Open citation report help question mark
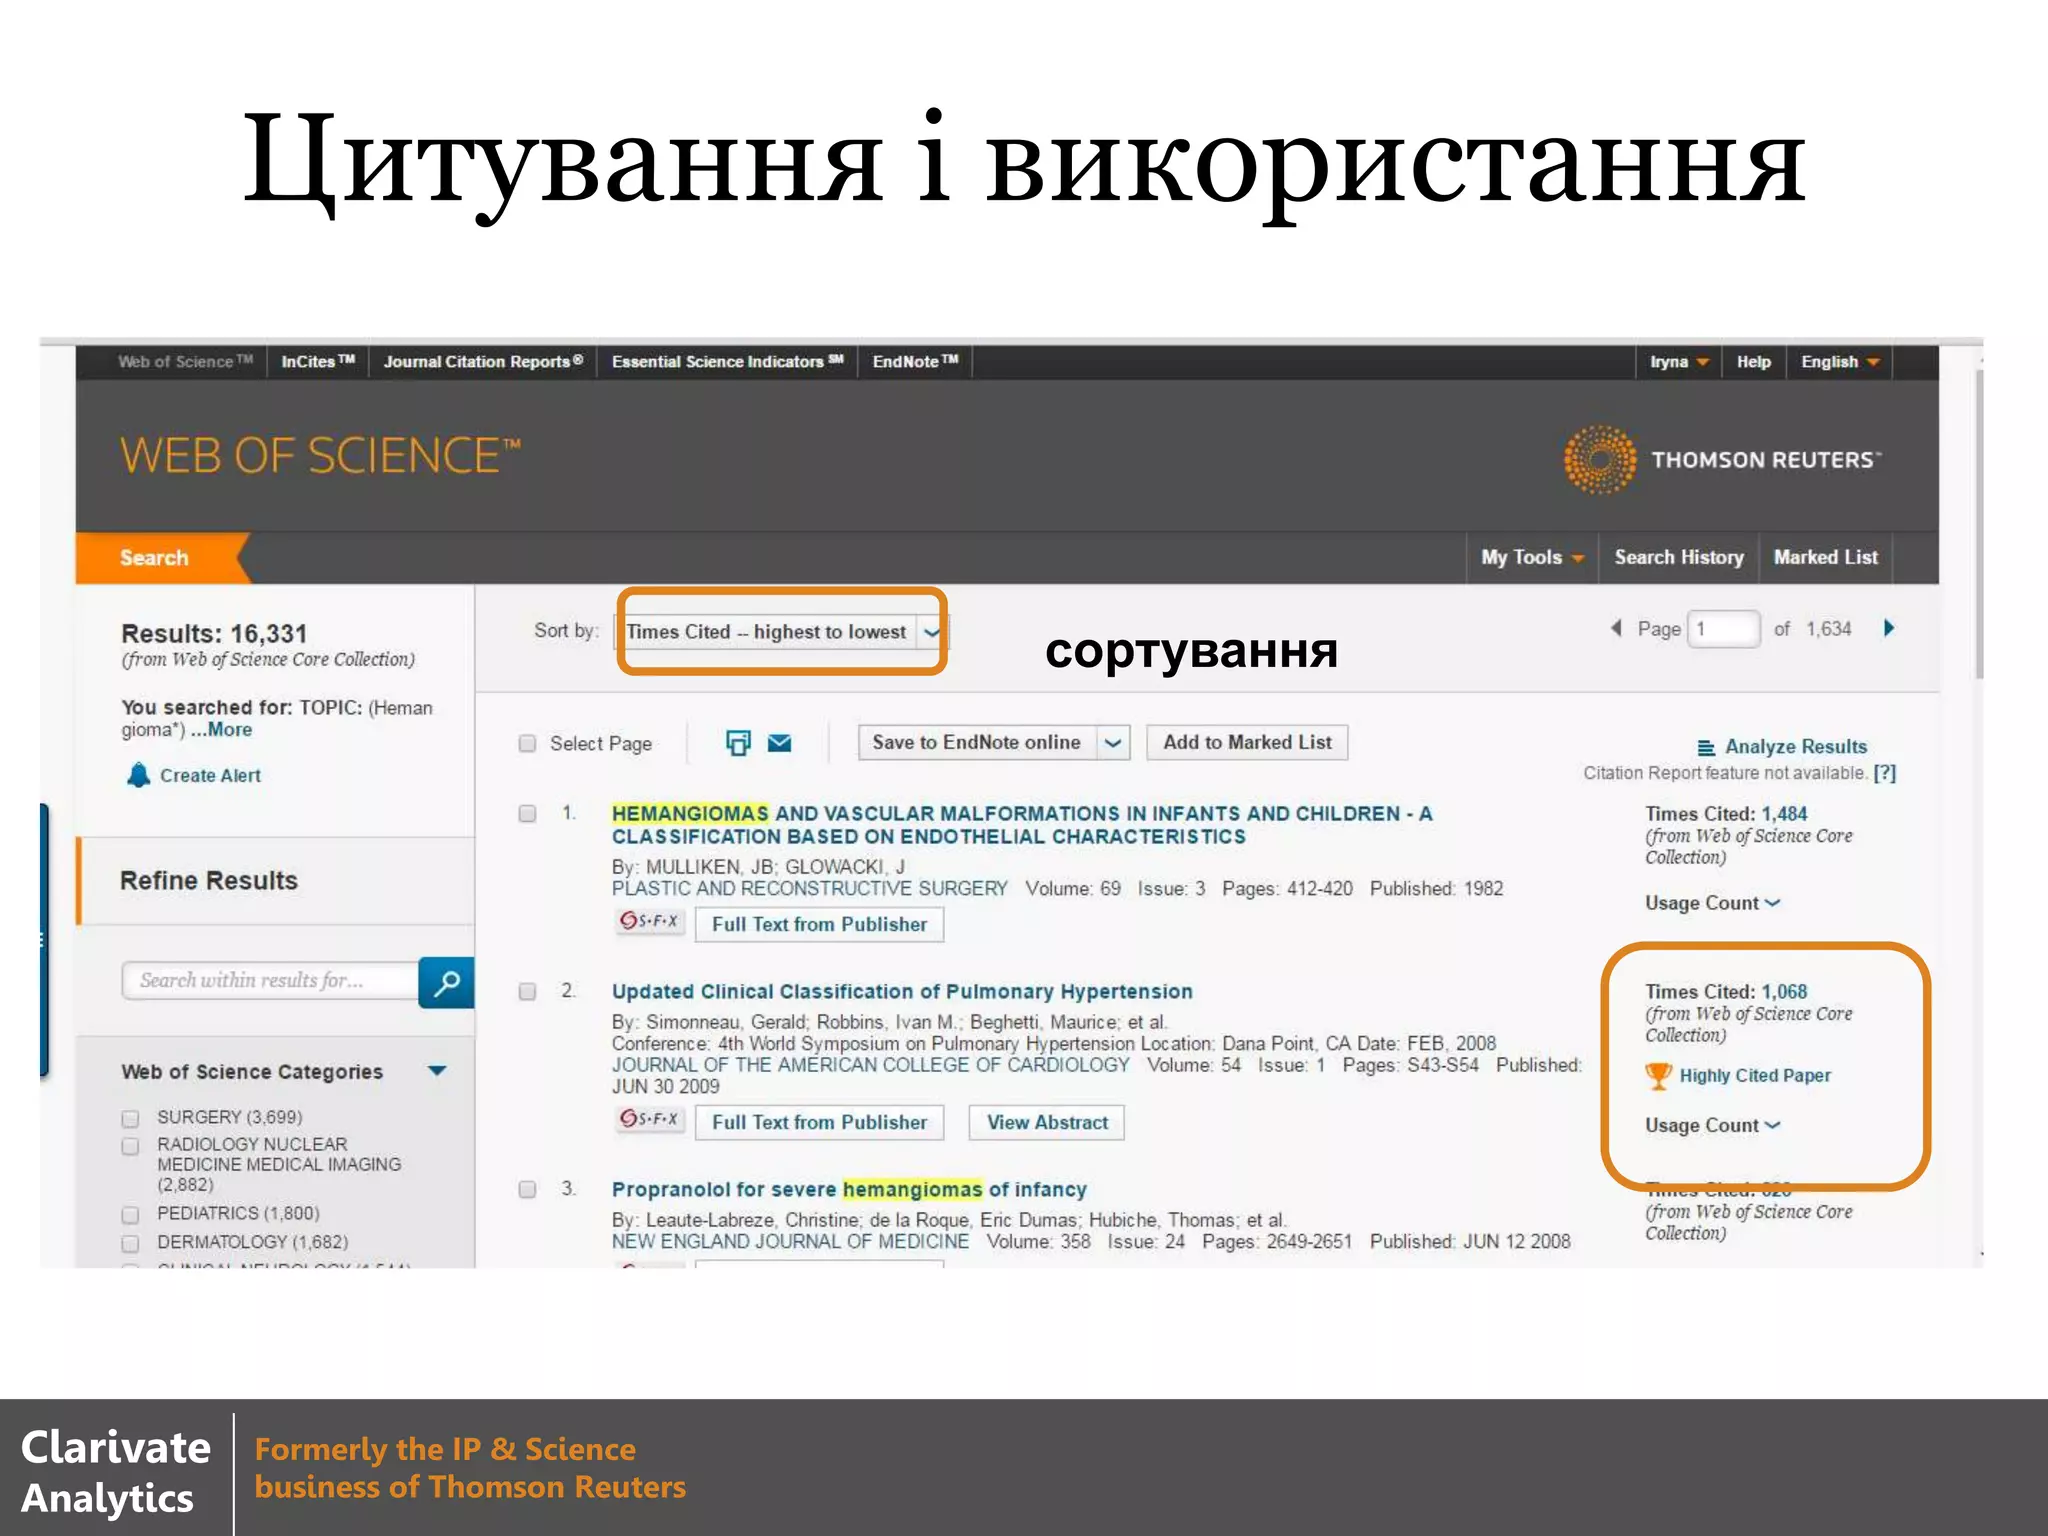The image size is (2048, 1536). click(1885, 773)
